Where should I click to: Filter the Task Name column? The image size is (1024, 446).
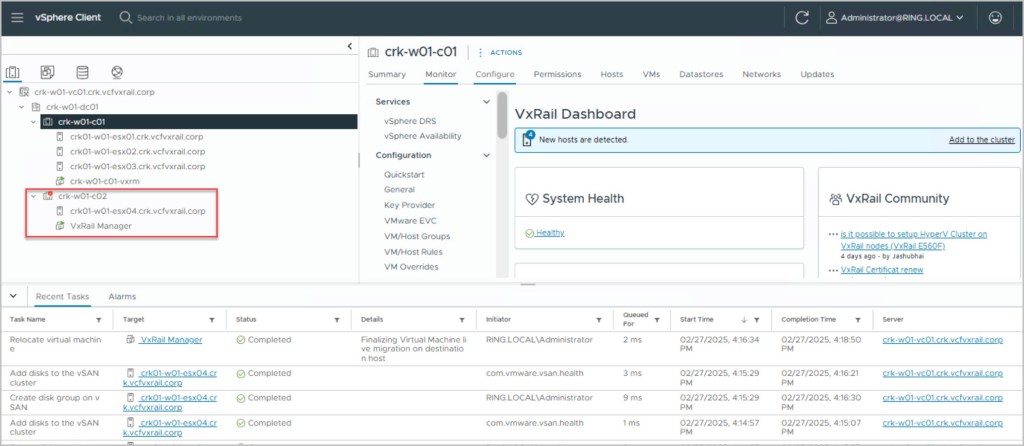pos(98,319)
